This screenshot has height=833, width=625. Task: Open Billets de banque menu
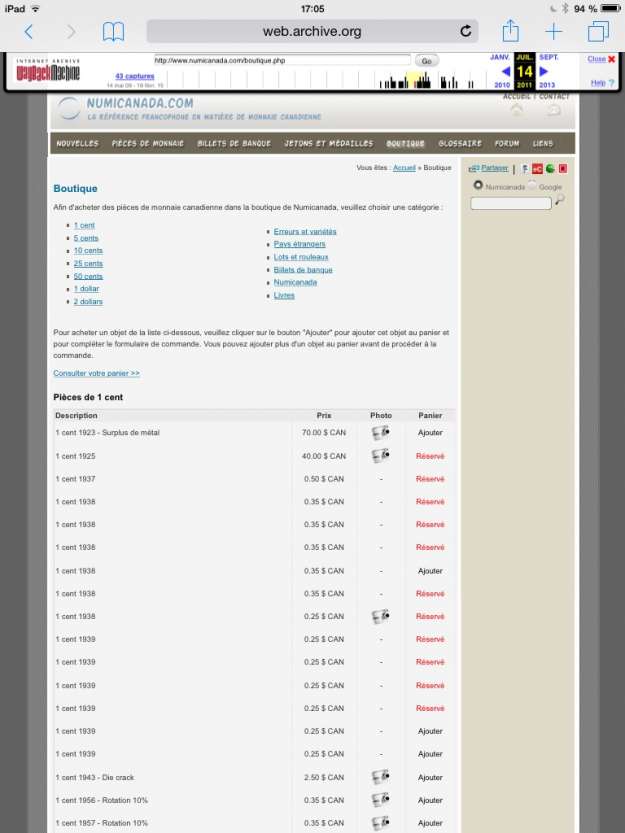[234, 143]
